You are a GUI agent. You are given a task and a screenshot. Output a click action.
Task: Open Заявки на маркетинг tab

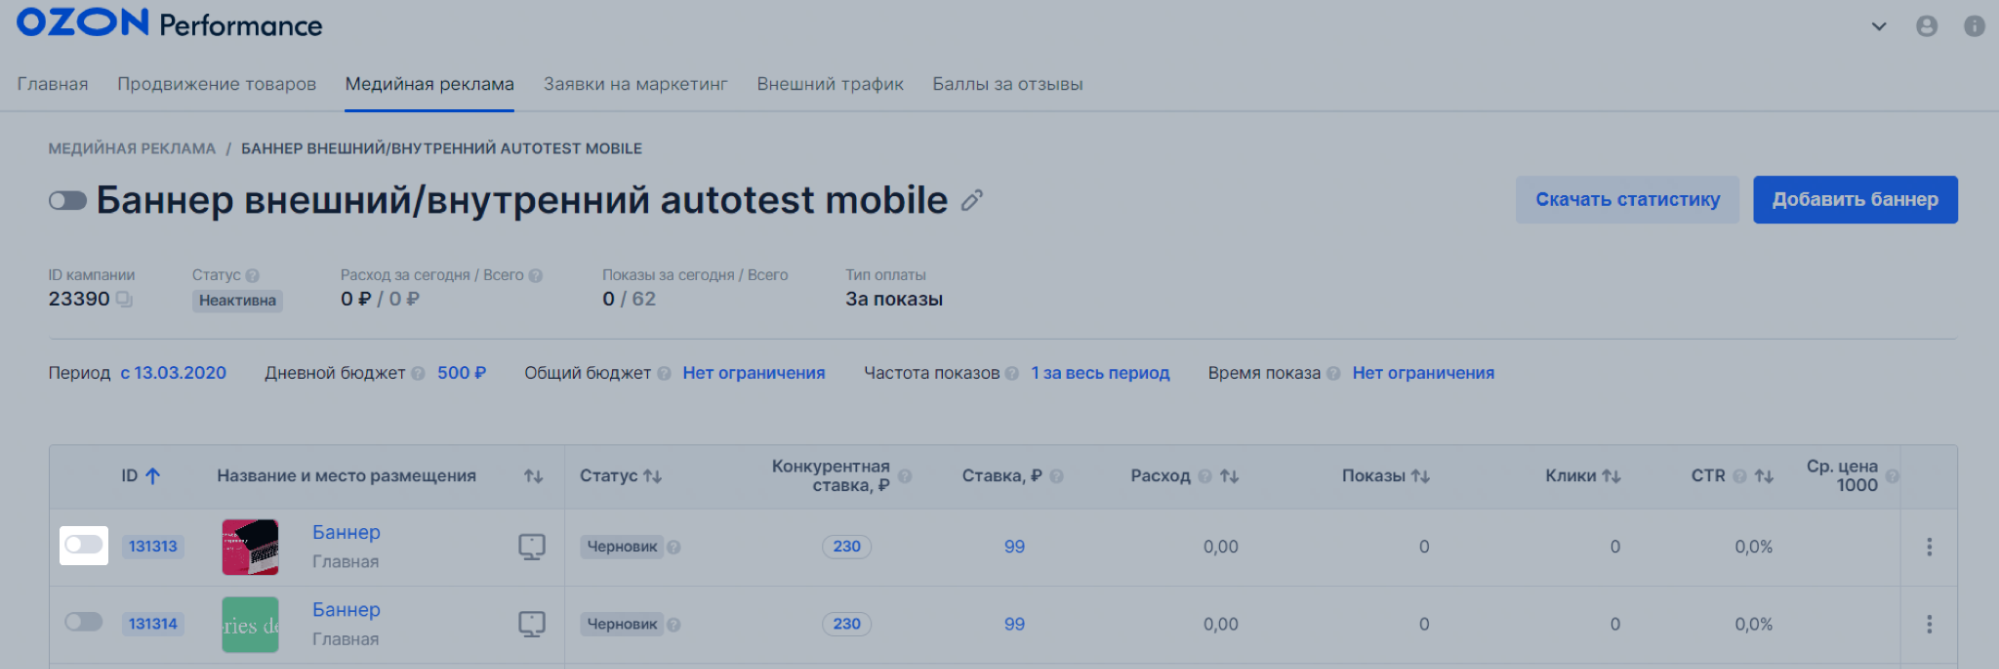click(635, 84)
